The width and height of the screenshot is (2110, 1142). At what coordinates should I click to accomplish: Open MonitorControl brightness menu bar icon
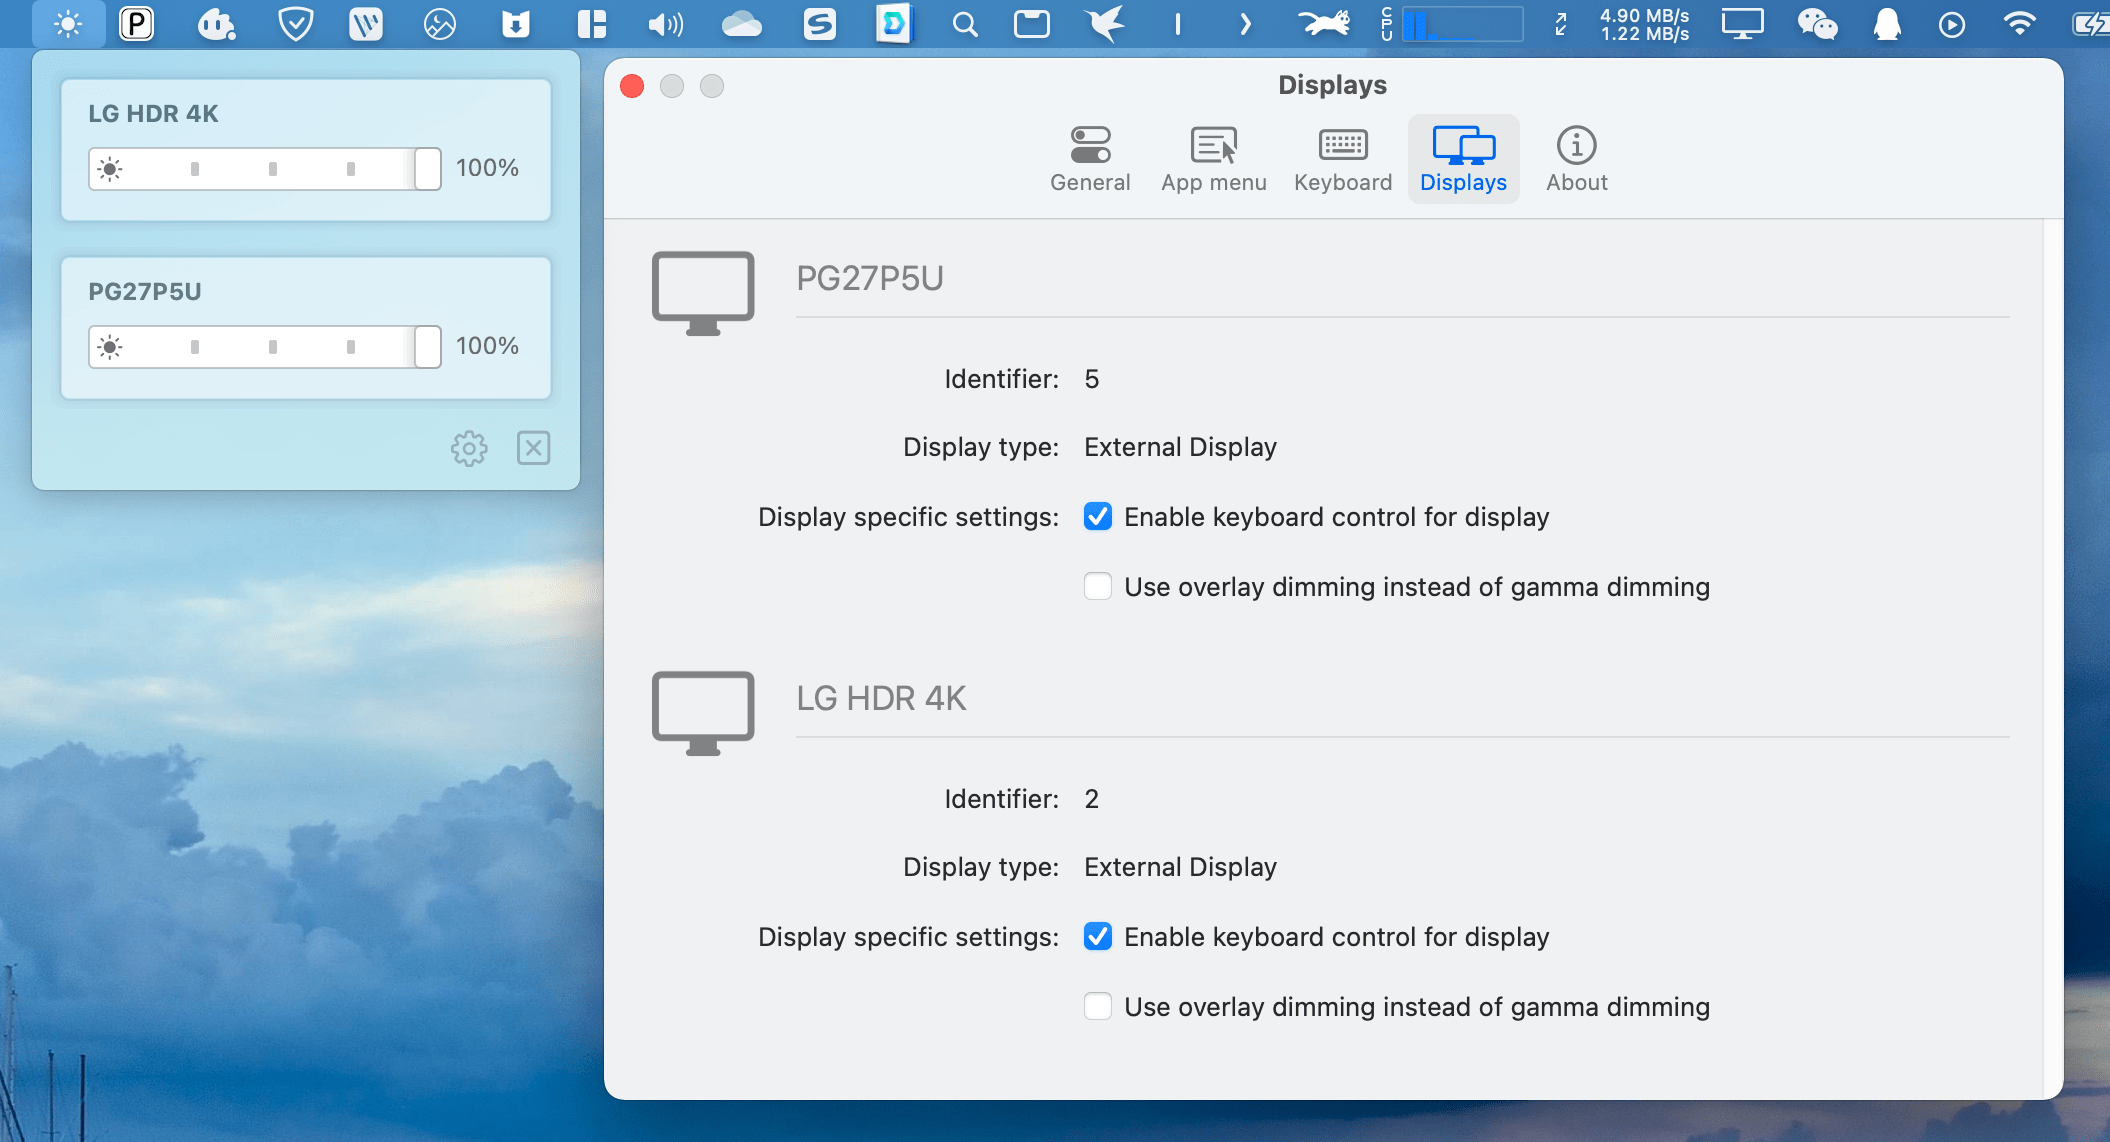(68, 24)
